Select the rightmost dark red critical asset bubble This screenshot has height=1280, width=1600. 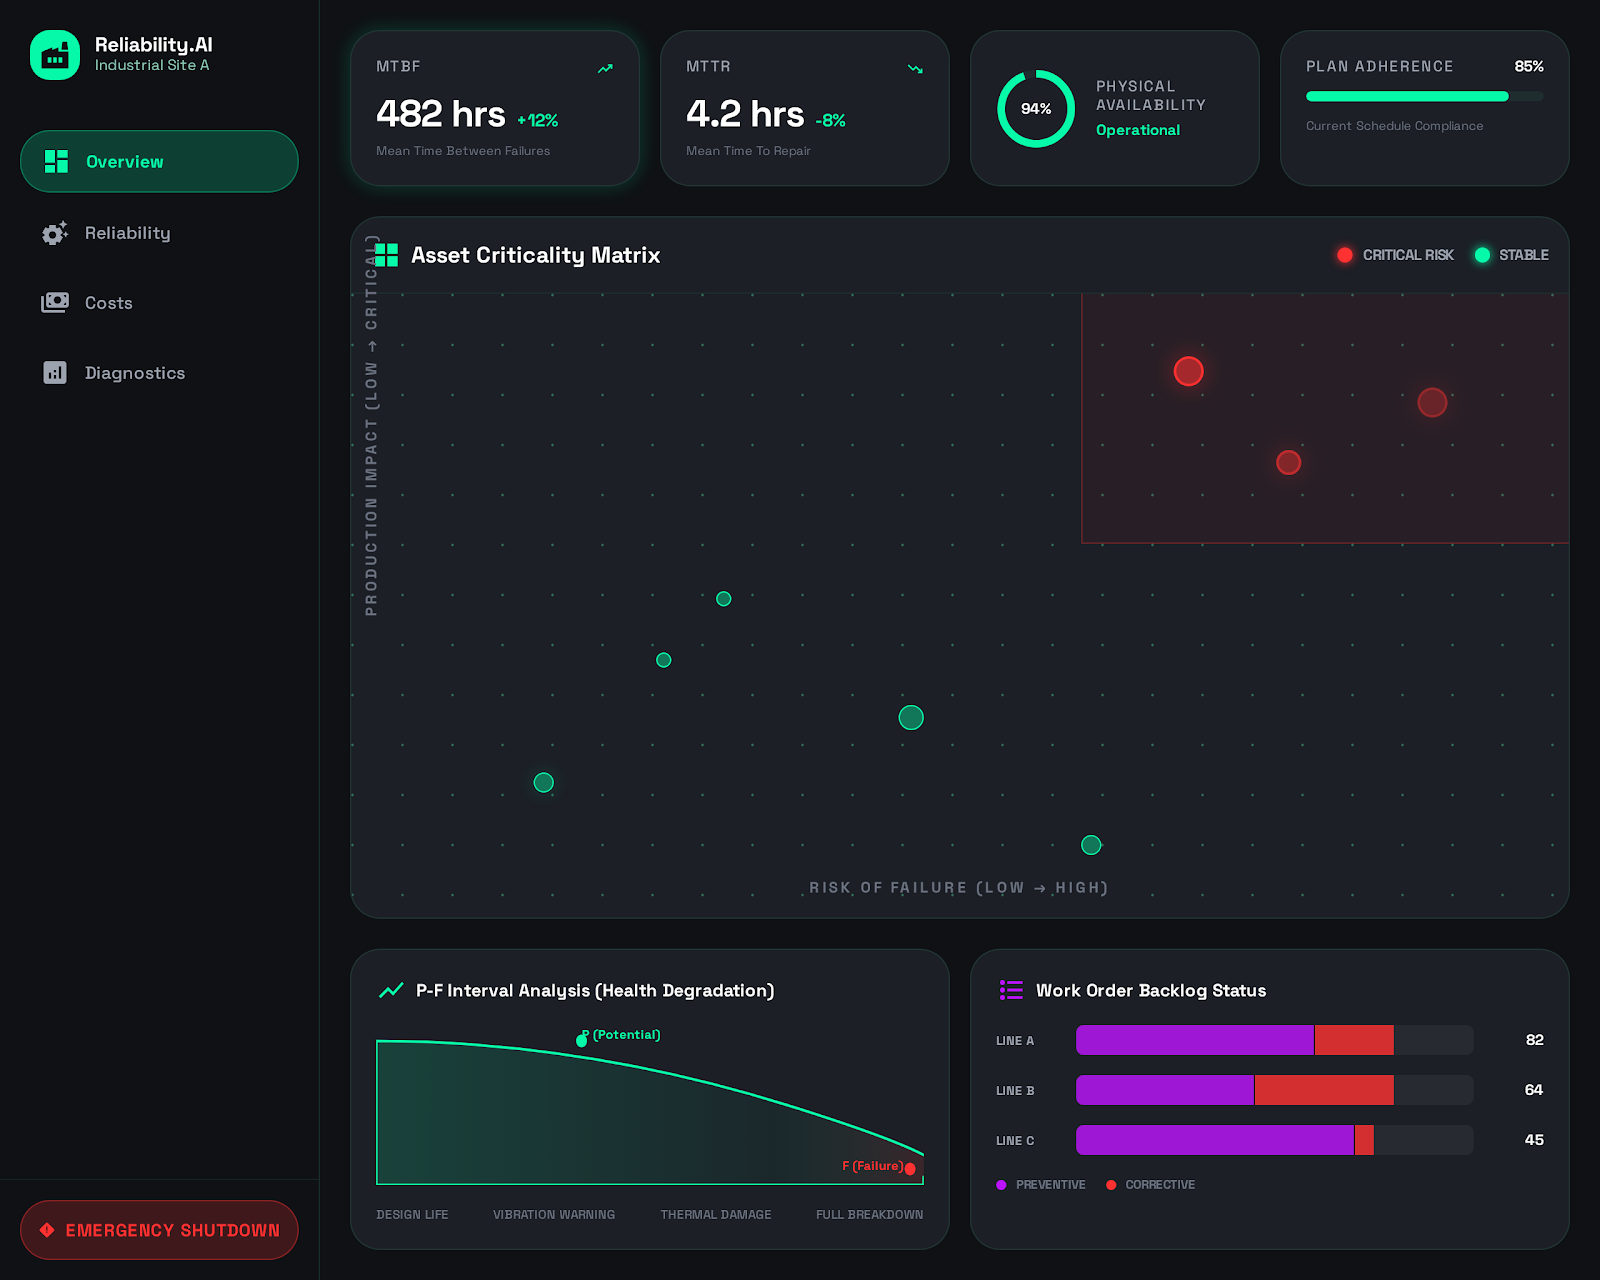(1432, 402)
